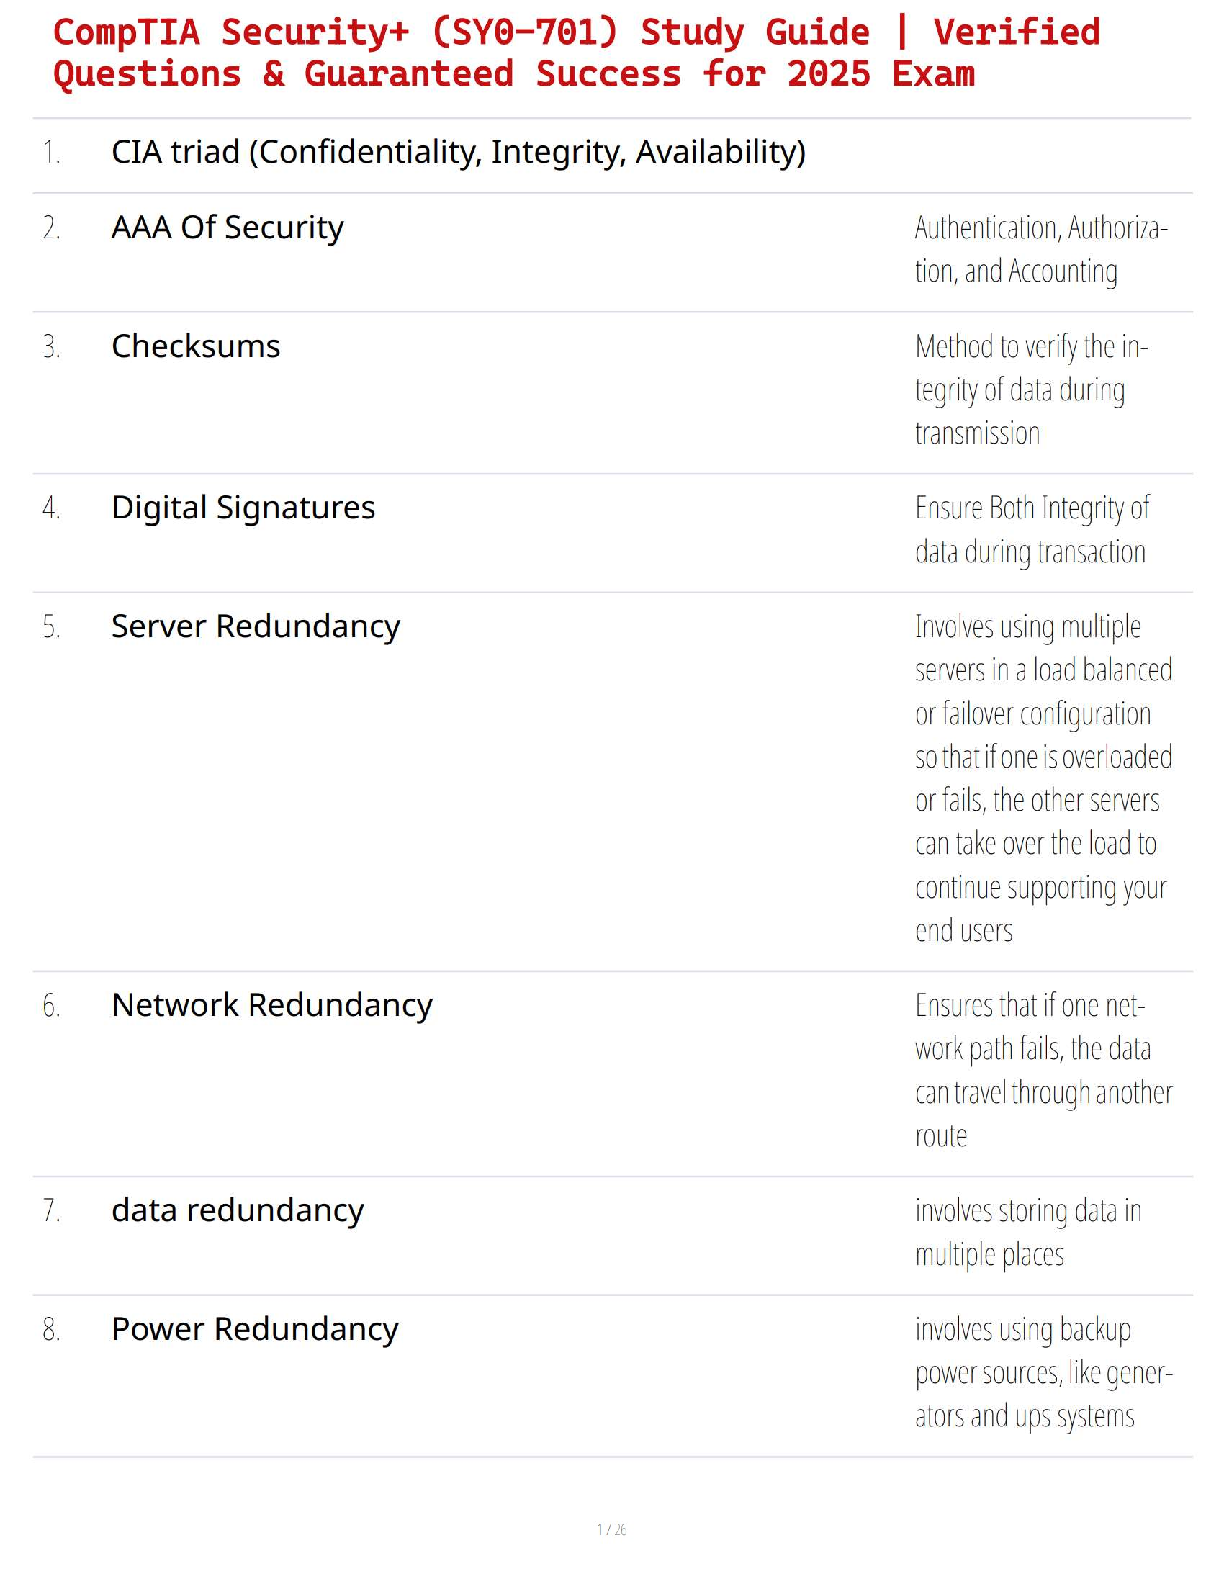The image size is (1224, 1584).
Task: Click the row number 3 beside Checksums
Action: [x=51, y=347]
